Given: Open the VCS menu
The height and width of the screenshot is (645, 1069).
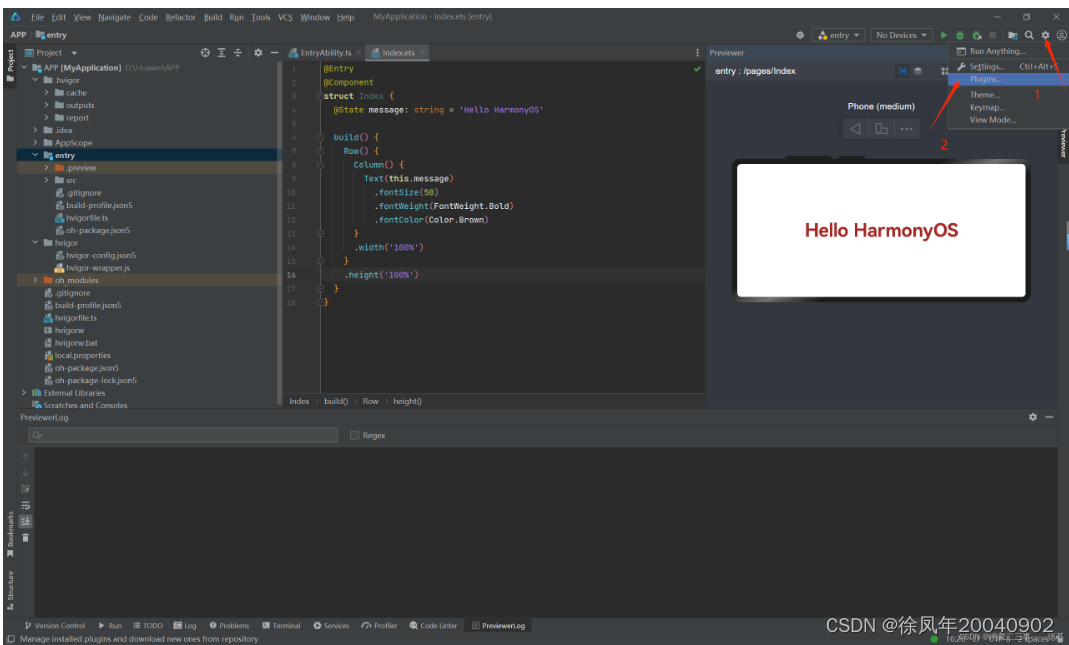Looking at the screenshot, I should click(x=285, y=17).
